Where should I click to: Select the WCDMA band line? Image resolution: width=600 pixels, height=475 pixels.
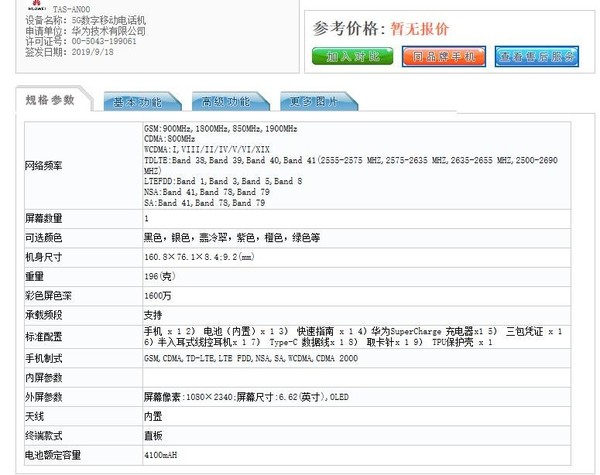point(207,149)
